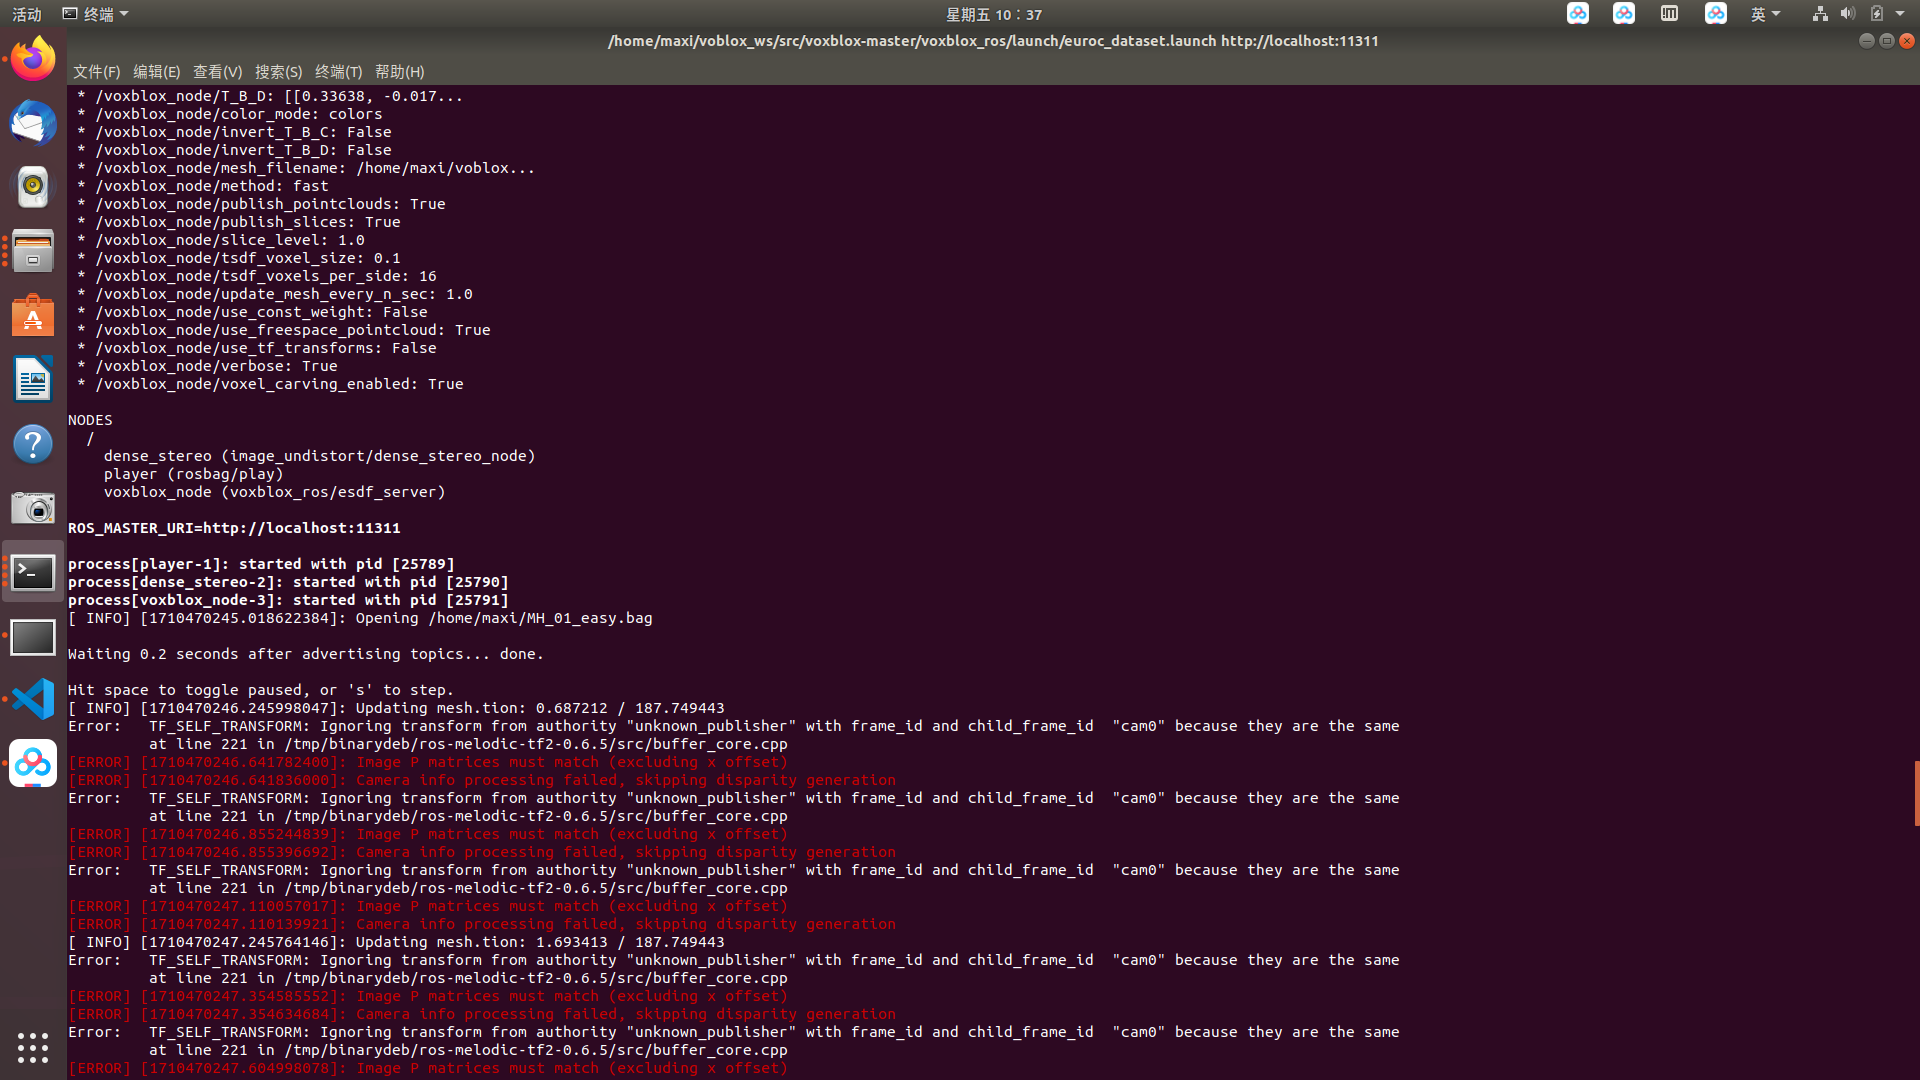Launch LibreOffice Writer from dock
The height and width of the screenshot is (1080, 1920).
point(33,380)
